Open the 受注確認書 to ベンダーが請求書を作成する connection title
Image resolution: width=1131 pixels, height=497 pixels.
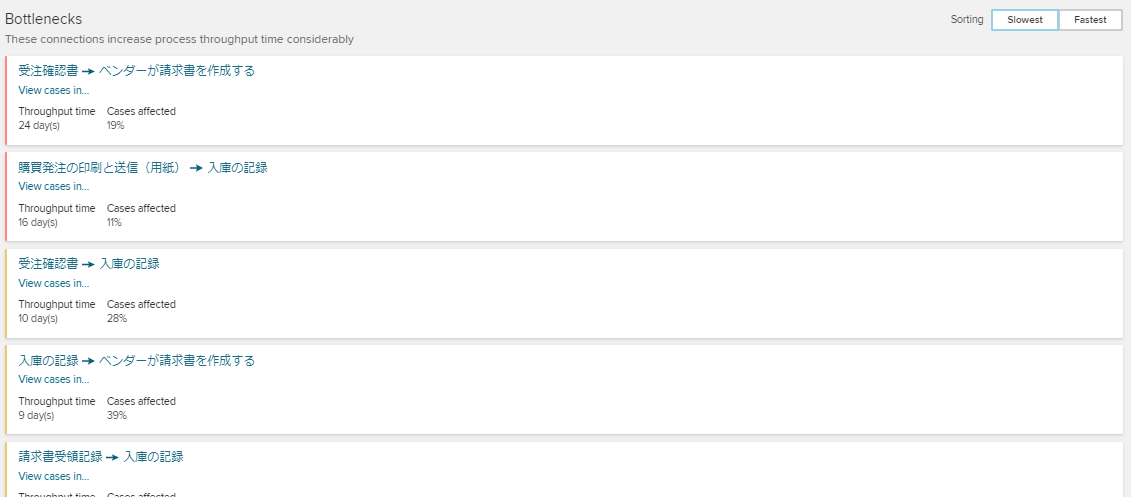[x=136, y=71]
